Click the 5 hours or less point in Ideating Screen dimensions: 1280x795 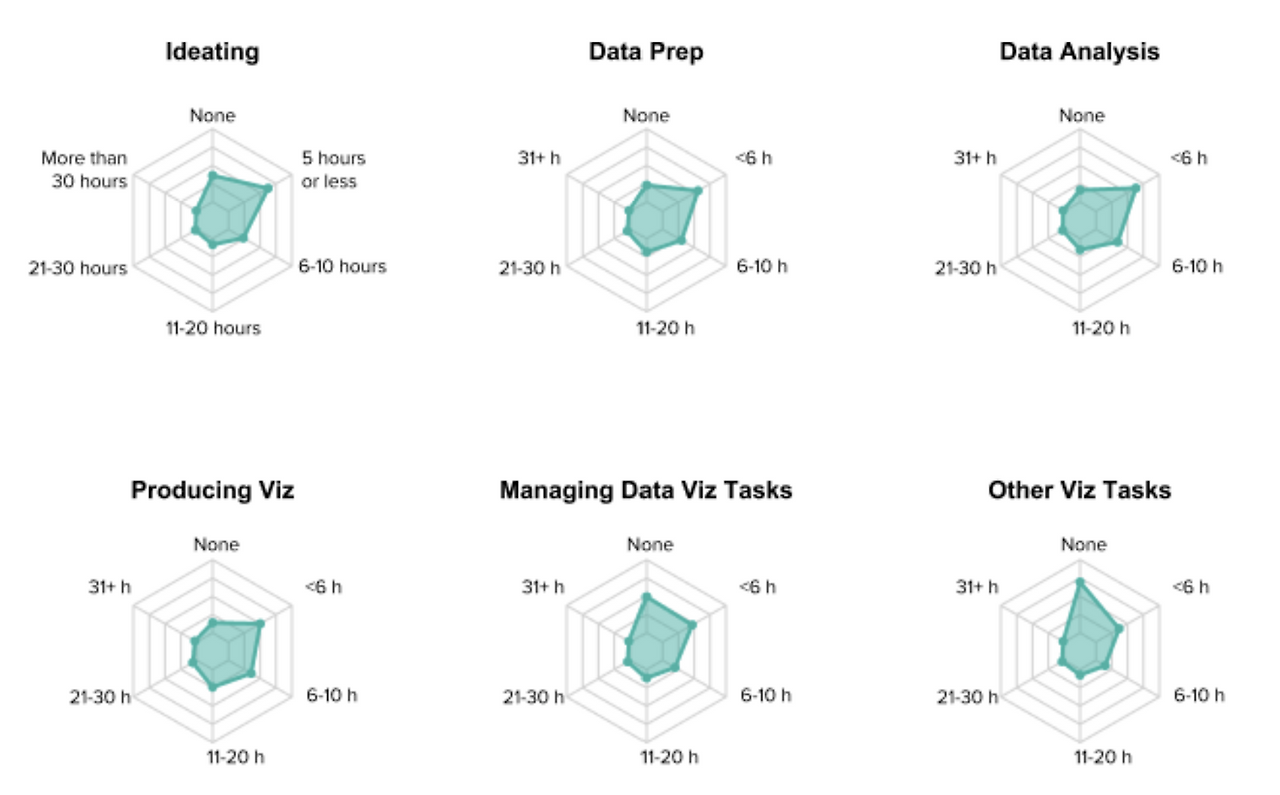[268, 188]
